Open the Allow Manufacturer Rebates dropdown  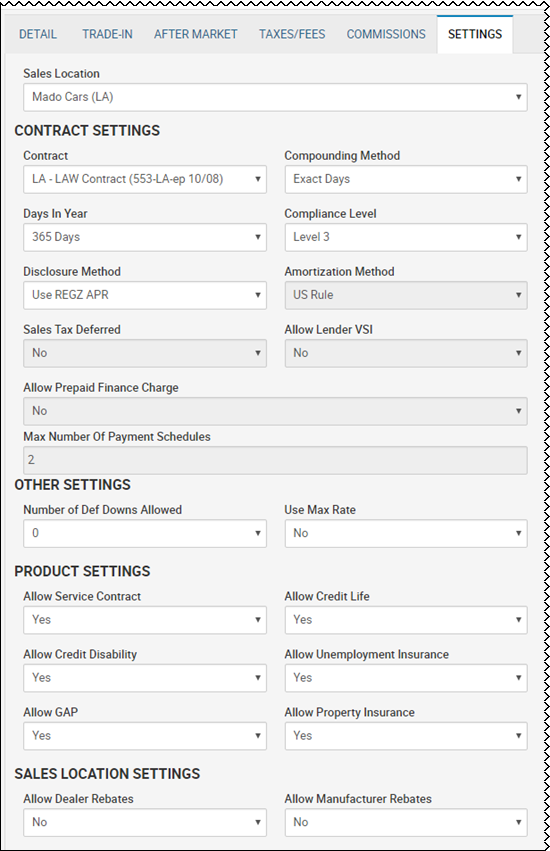406,822
